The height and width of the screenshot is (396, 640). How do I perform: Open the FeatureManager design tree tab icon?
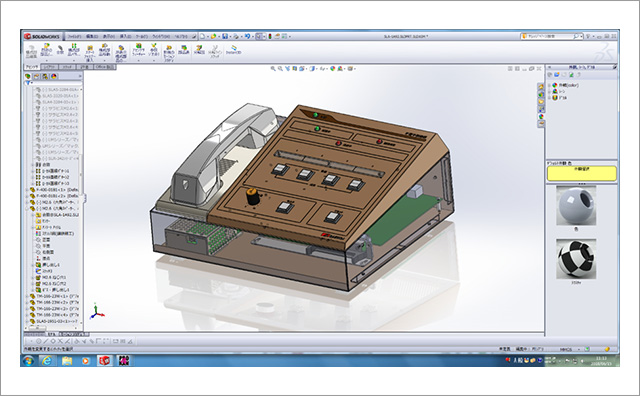click(x=28, y=76)
